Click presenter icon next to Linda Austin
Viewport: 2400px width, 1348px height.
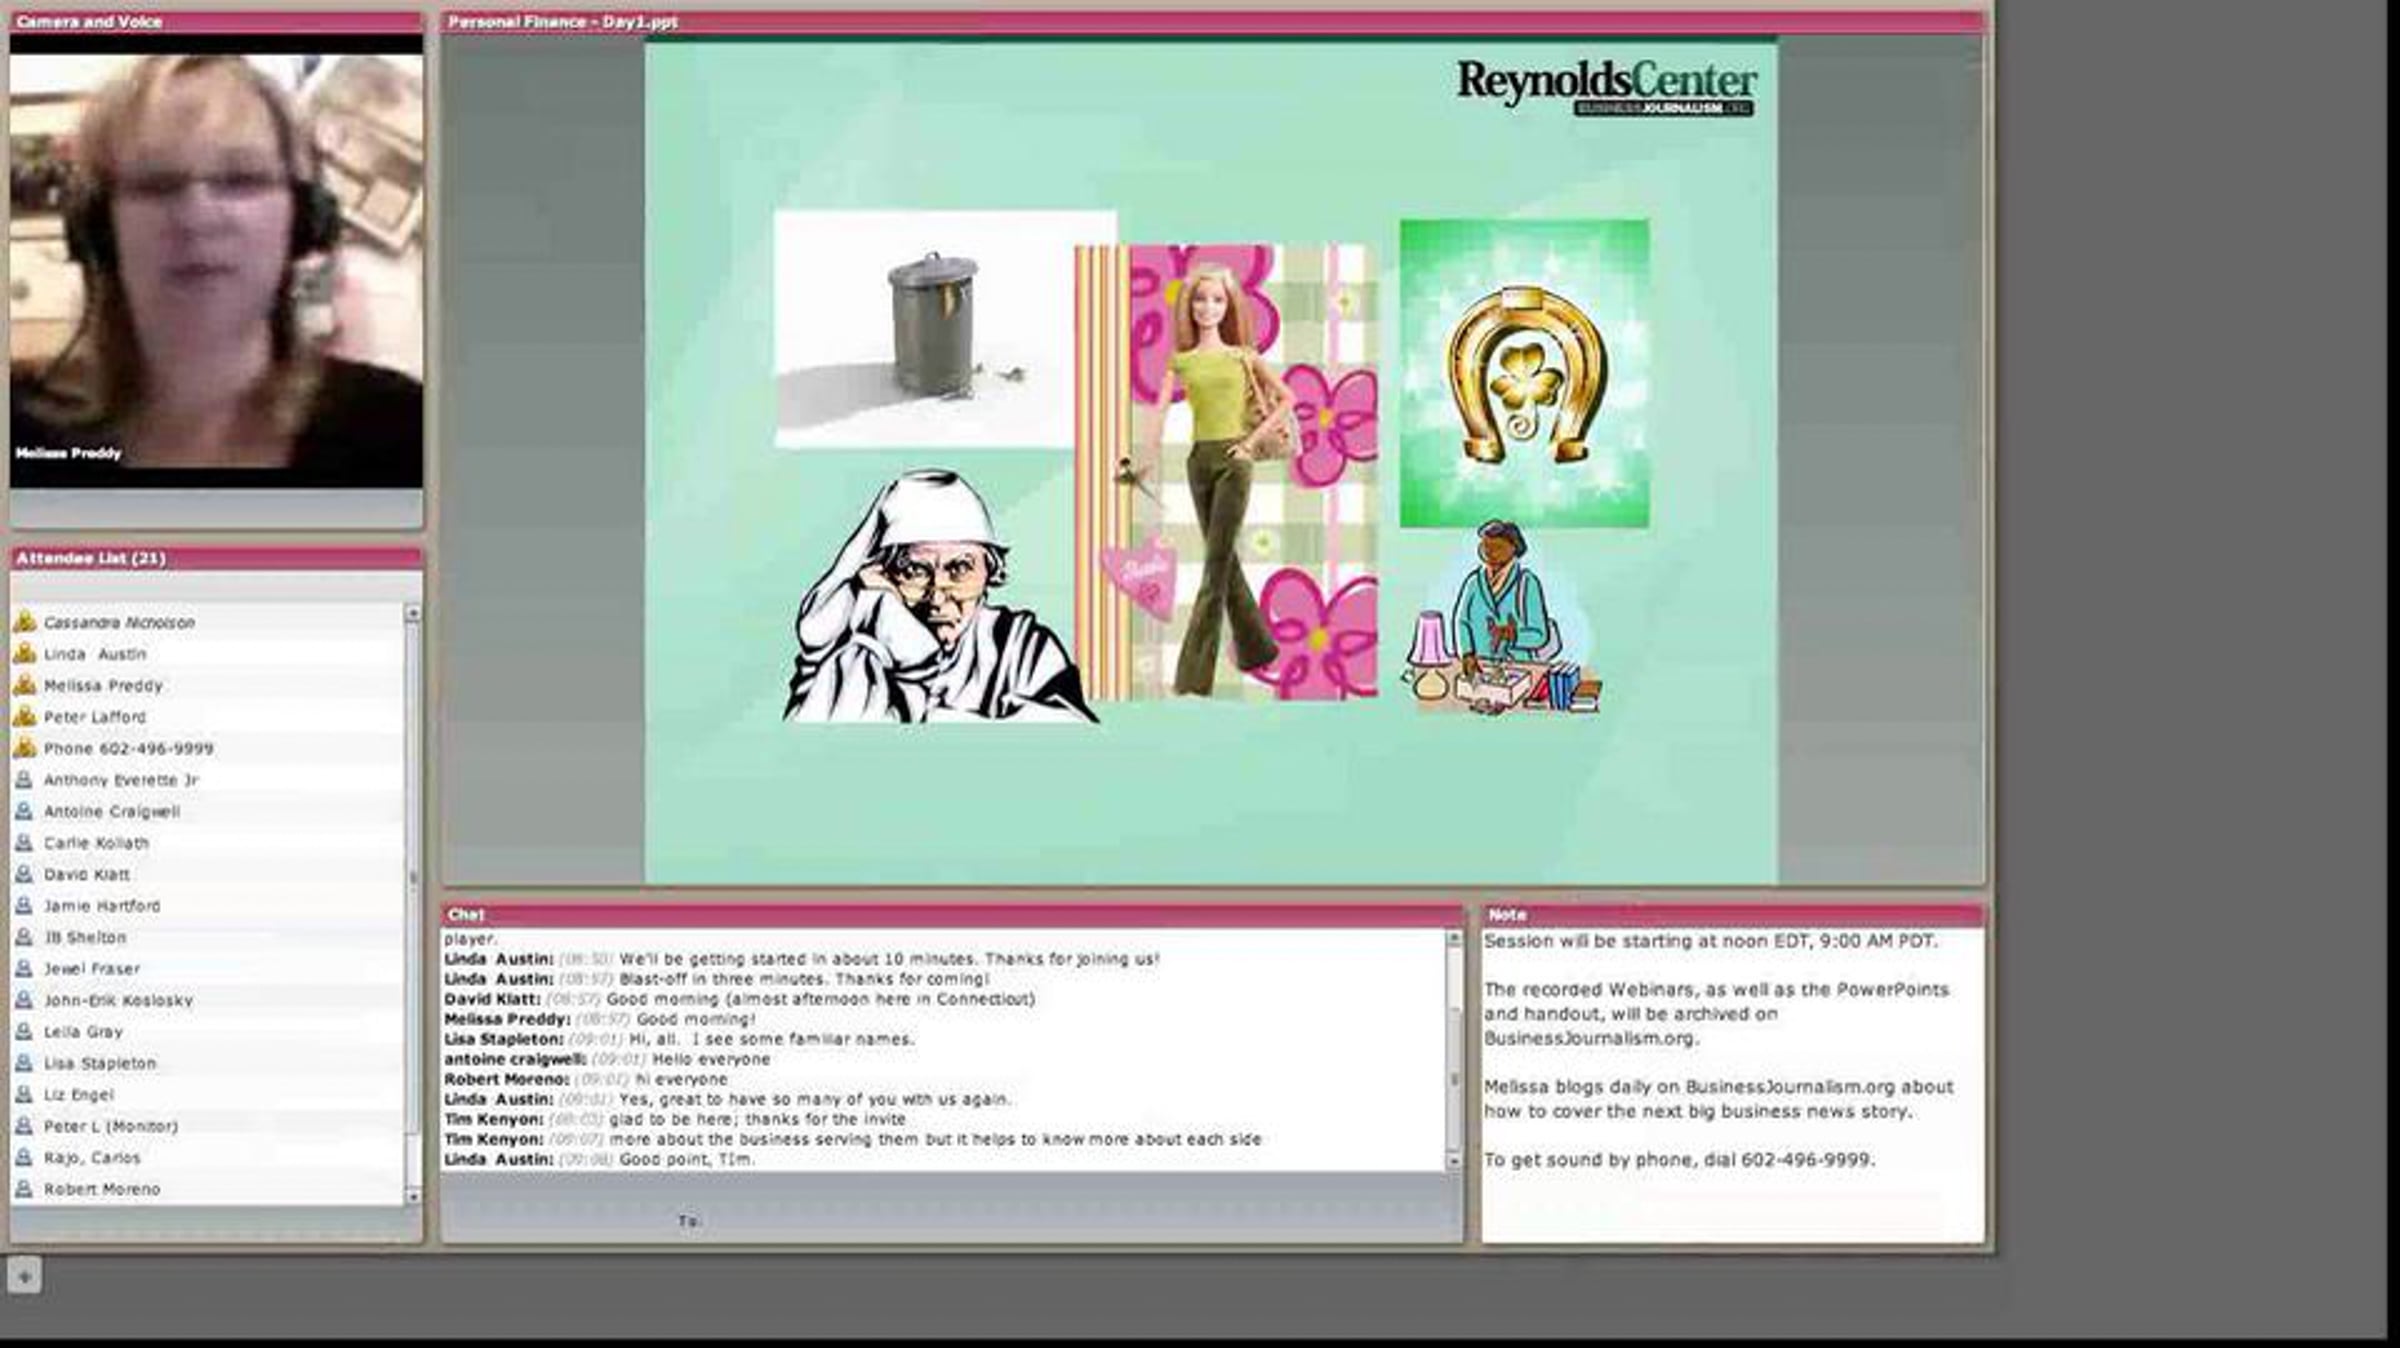click(25, 654)
